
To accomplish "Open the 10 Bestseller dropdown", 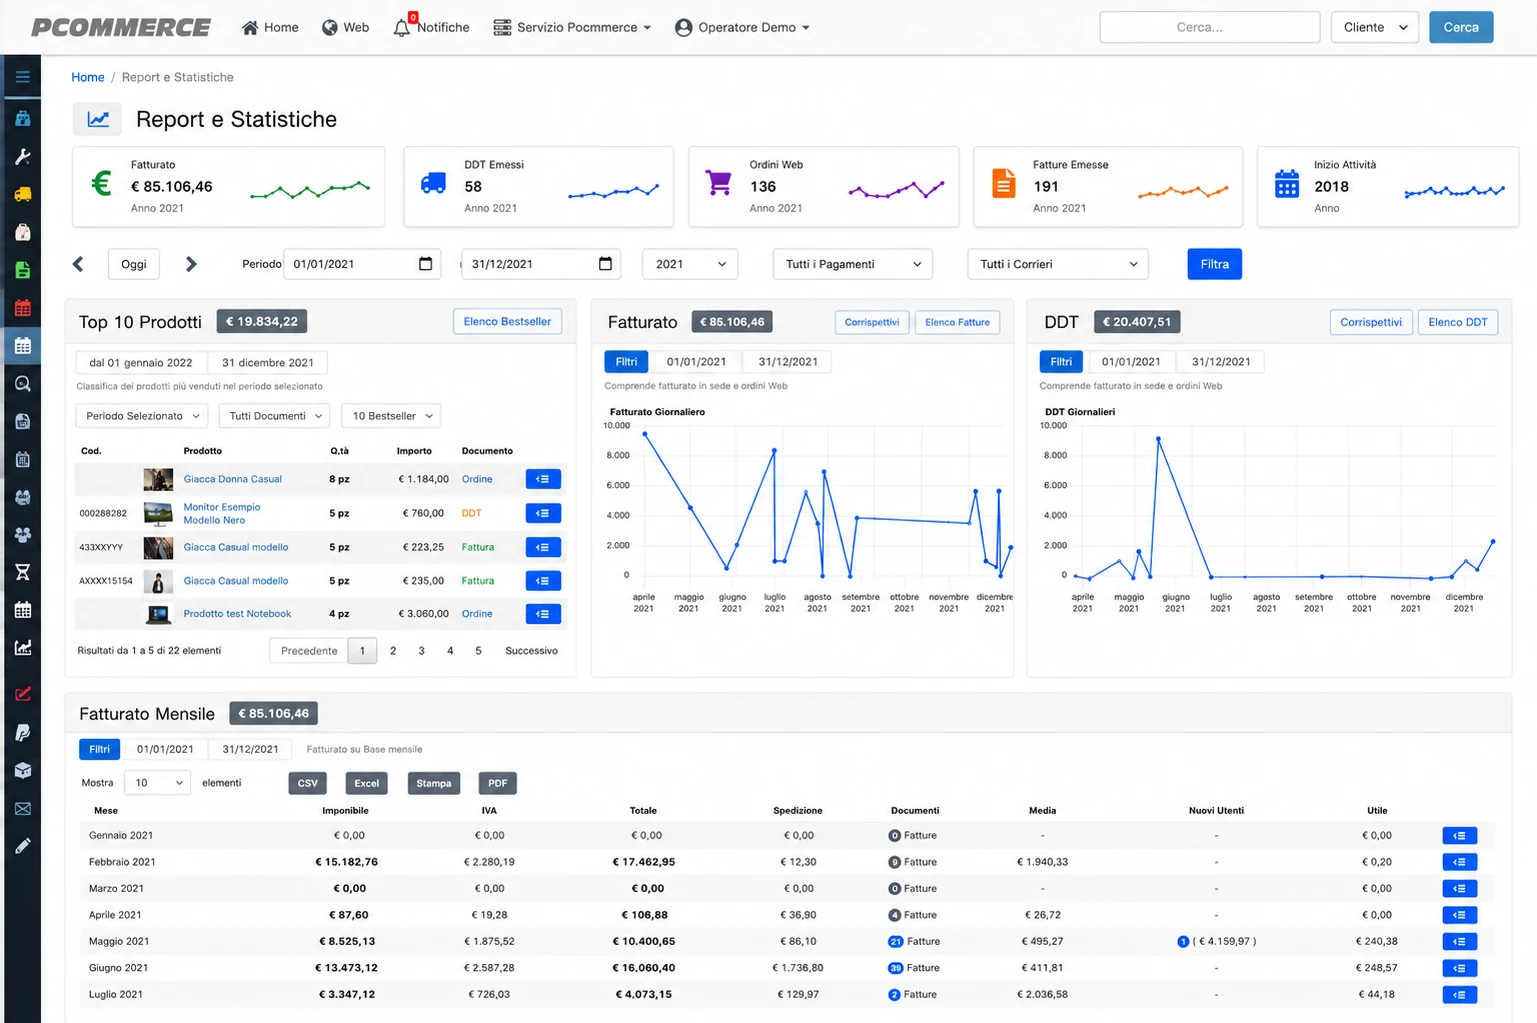I will click(x=392, y=416).
